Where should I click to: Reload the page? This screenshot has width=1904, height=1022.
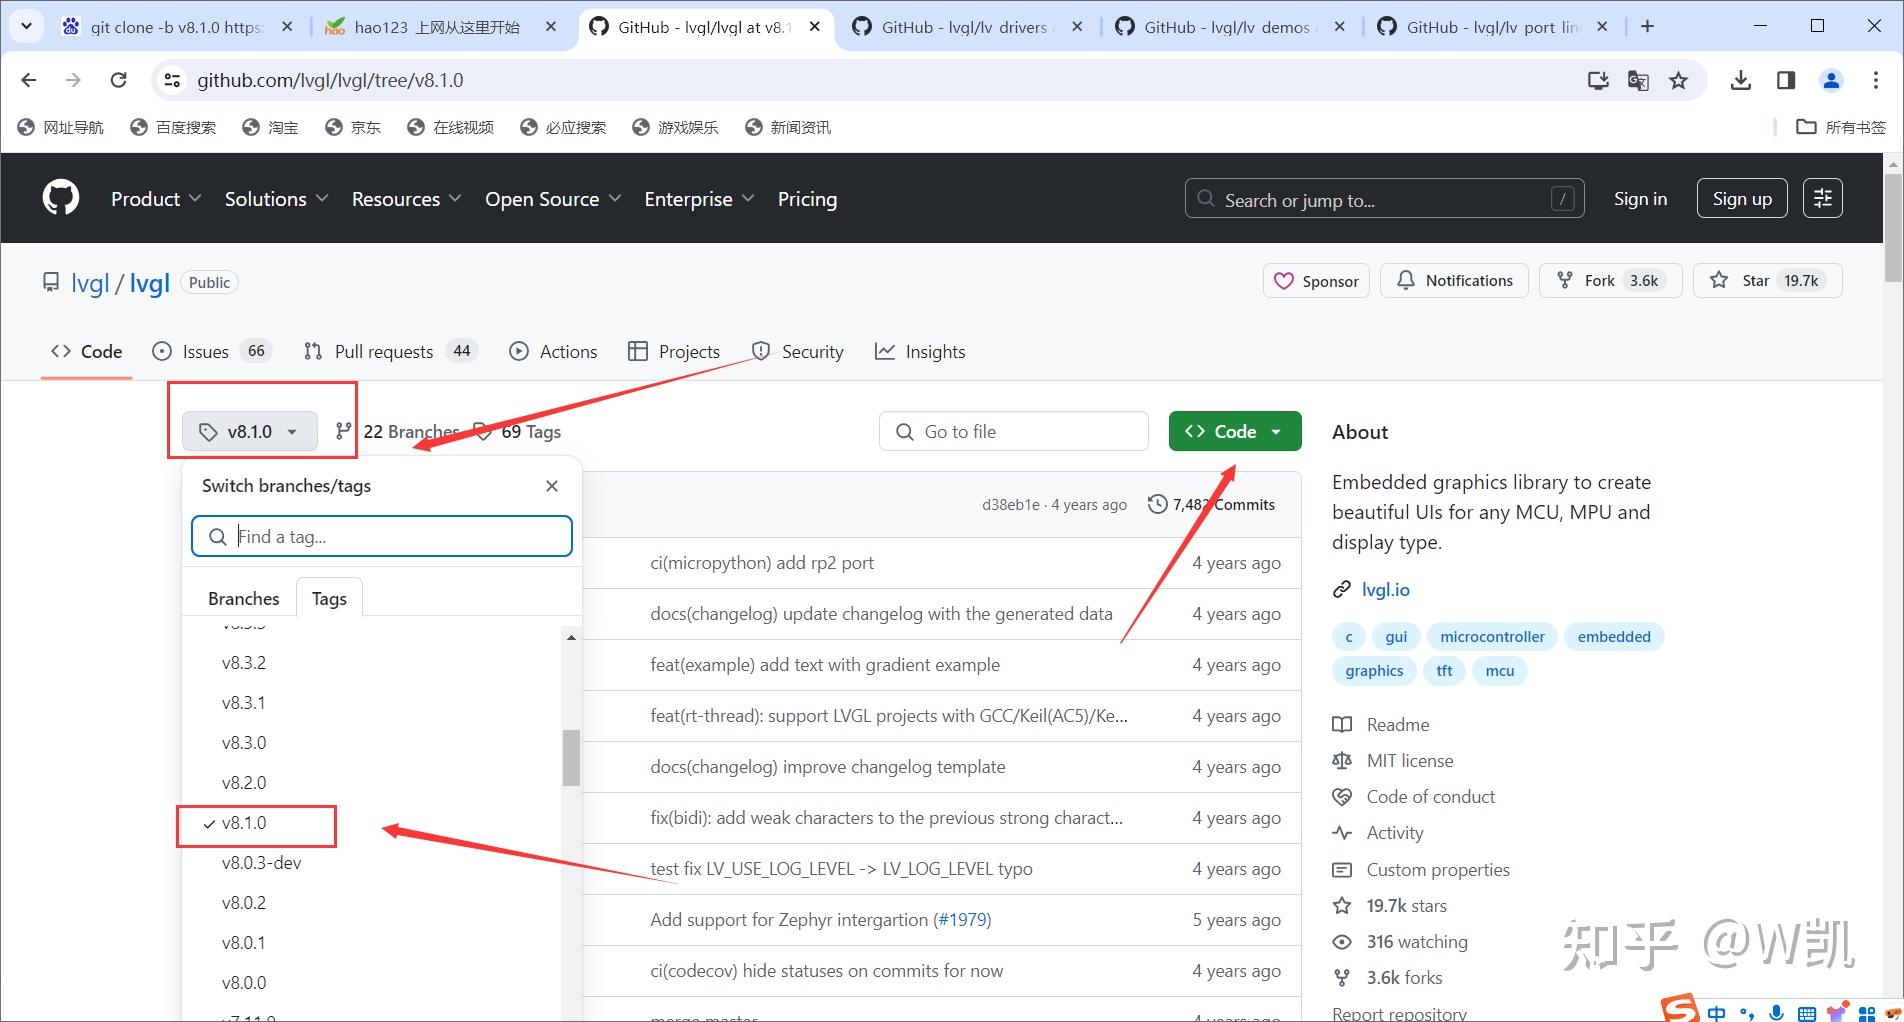pos(118,80)
